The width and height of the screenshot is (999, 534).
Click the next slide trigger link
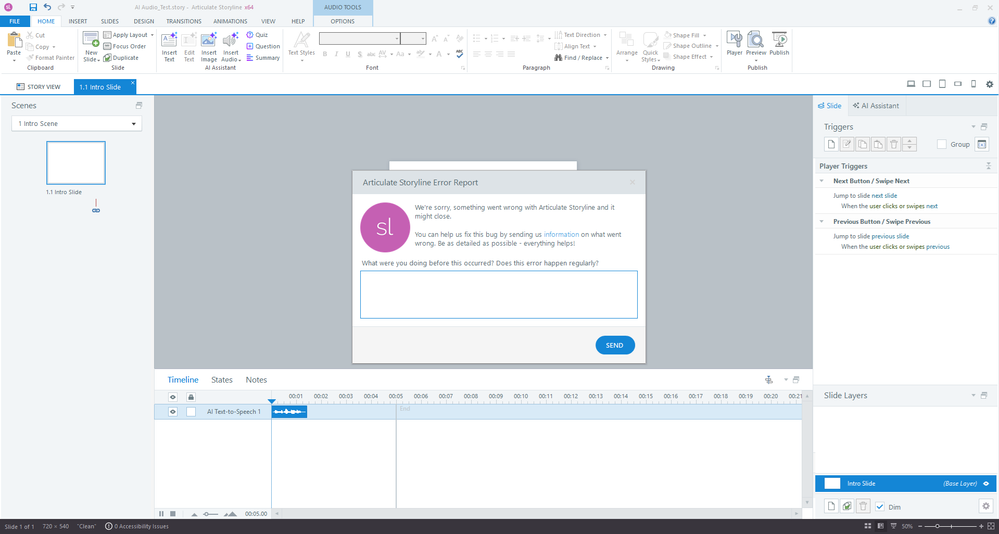(x=884, y=196)
